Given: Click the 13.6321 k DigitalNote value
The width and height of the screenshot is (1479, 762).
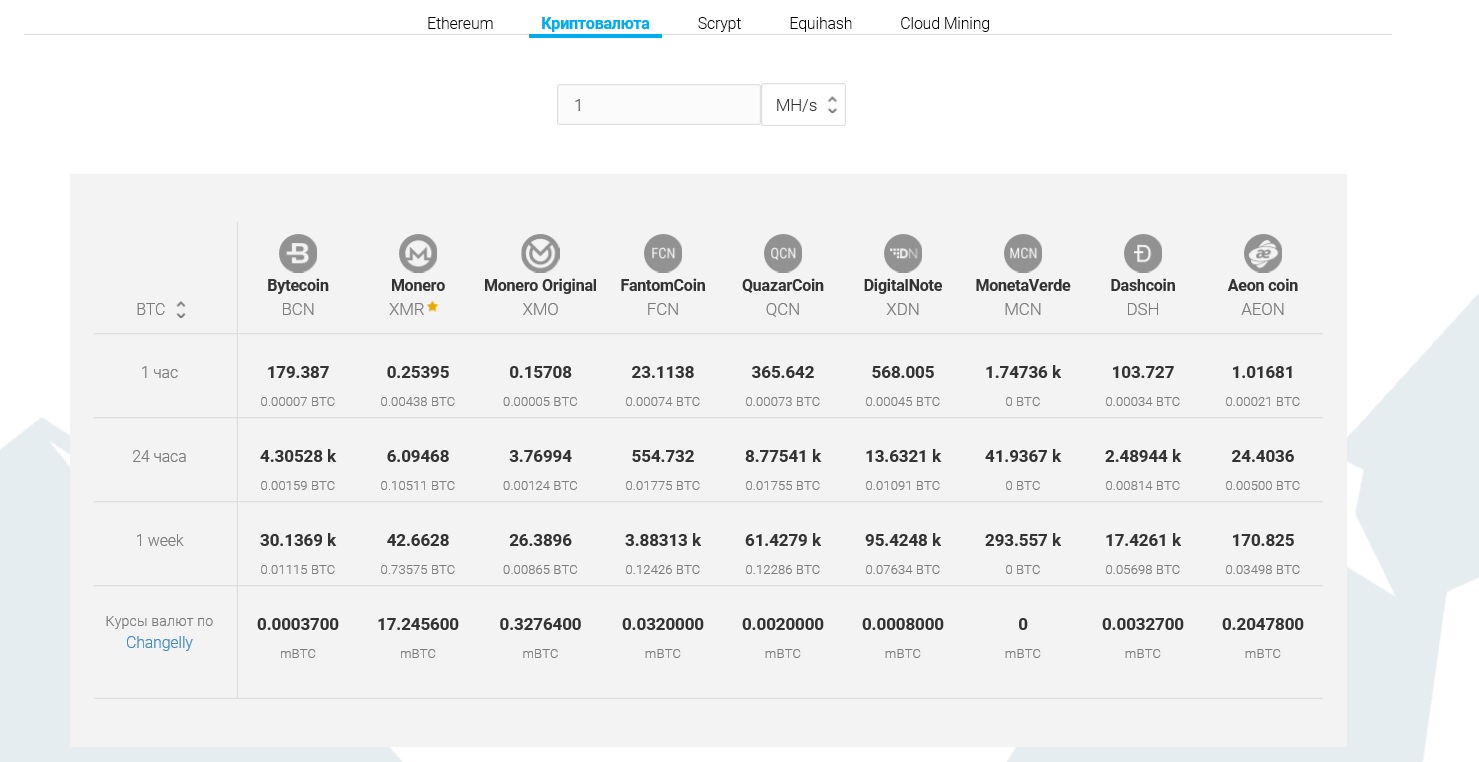Looking at the screenshot, I should point(903,456).
